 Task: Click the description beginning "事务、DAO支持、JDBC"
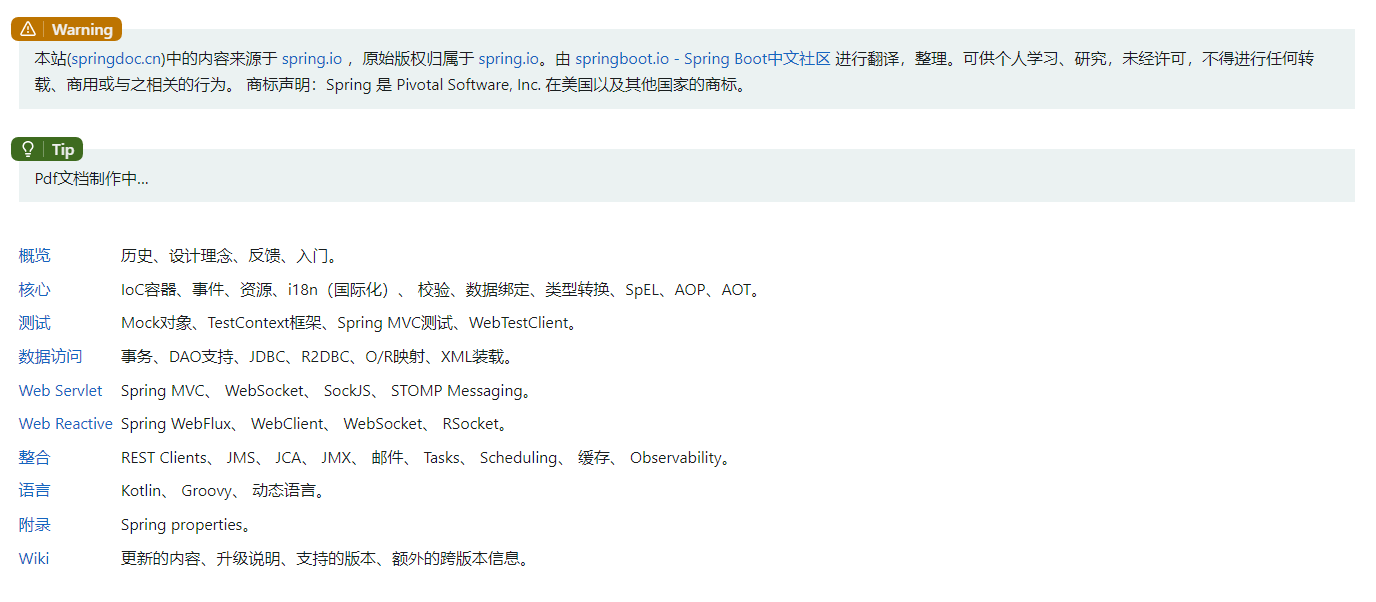(317, 357)
